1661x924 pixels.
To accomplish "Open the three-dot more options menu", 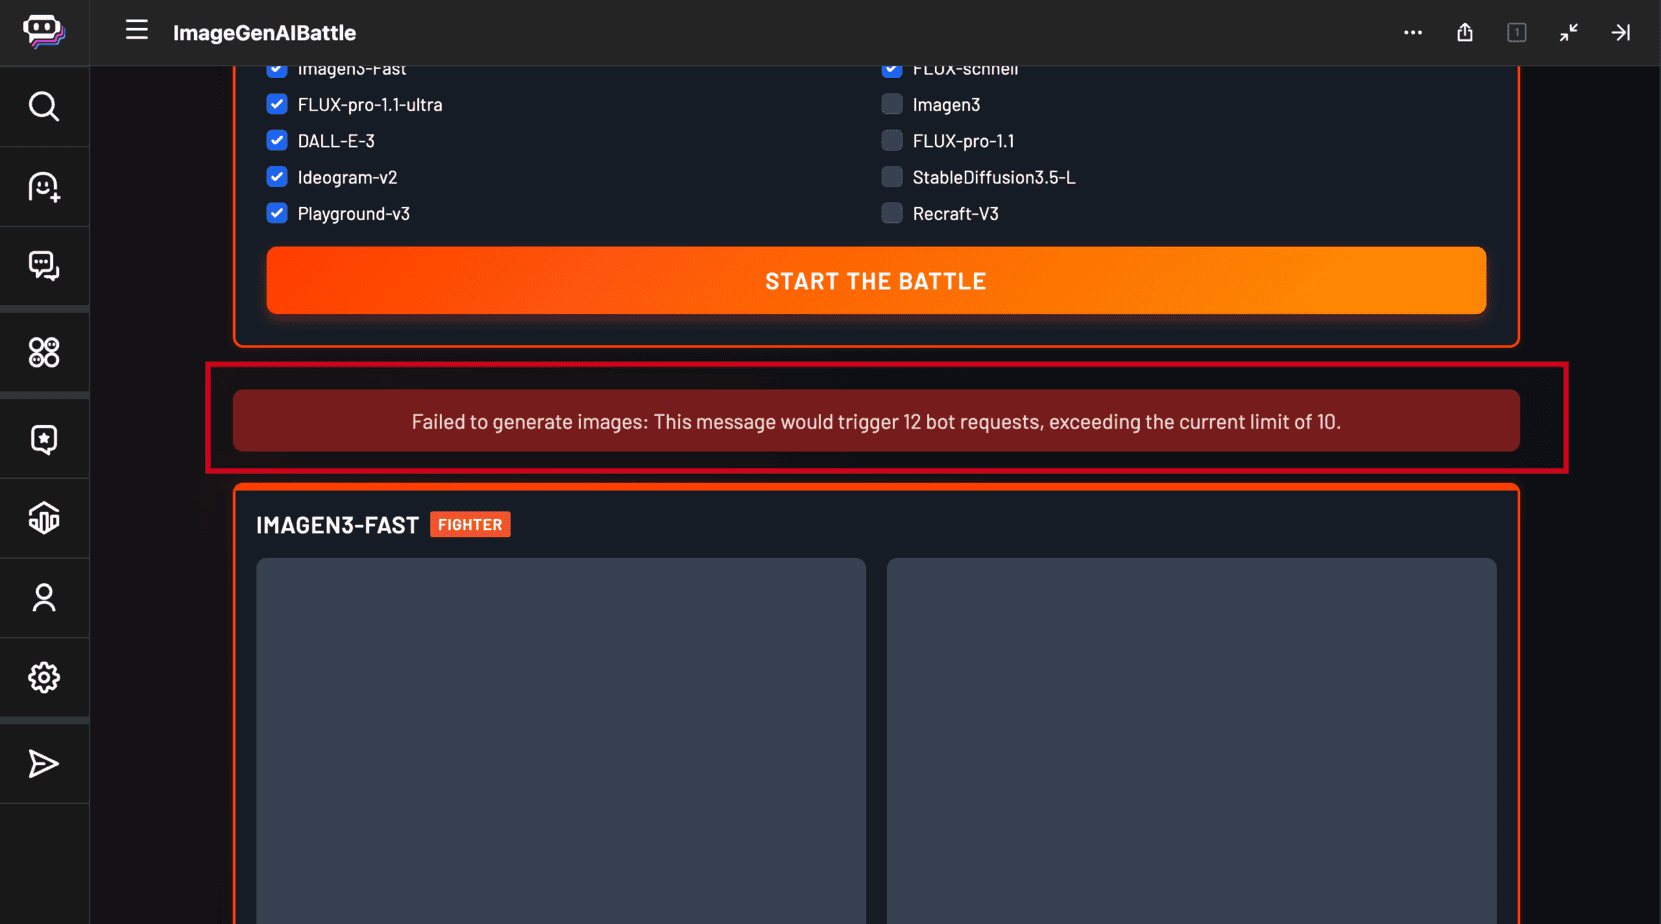I will pos(1413,33).
